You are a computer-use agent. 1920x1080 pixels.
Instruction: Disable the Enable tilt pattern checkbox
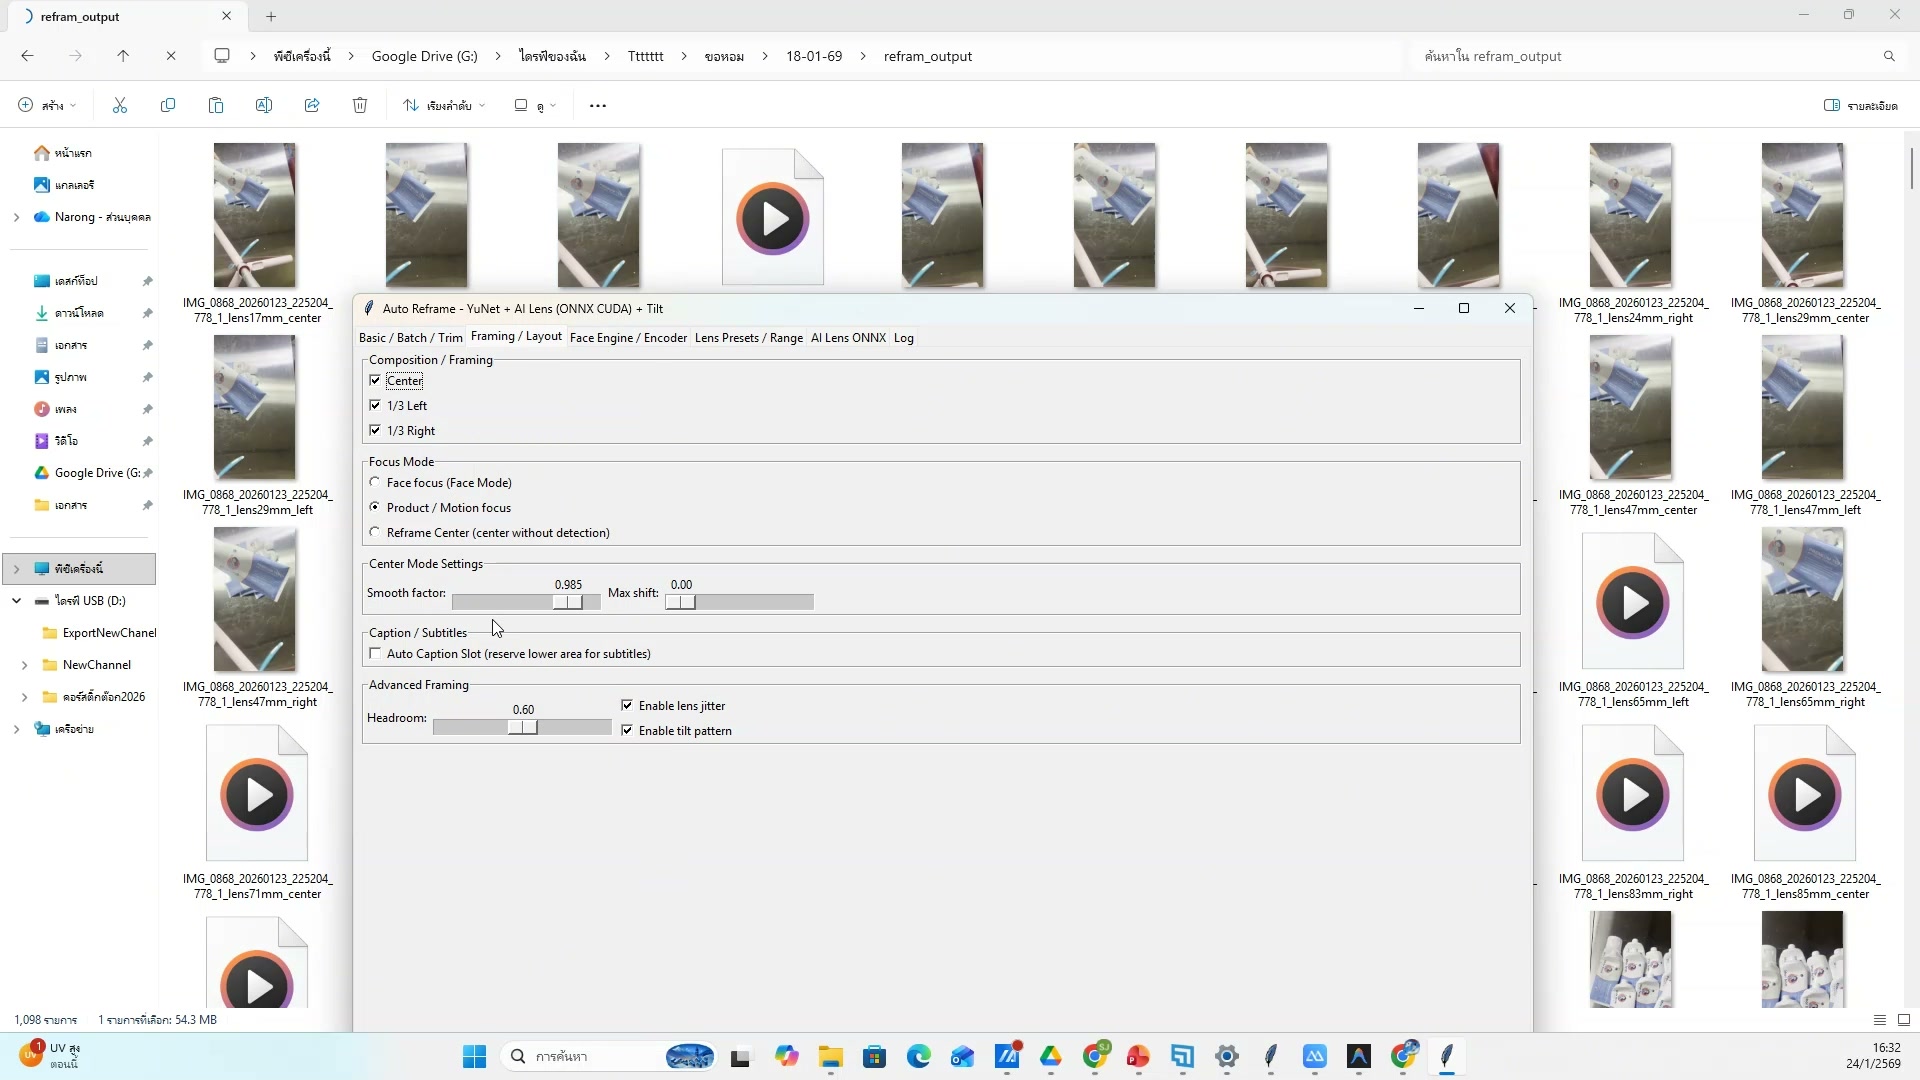tap(627, 730)
